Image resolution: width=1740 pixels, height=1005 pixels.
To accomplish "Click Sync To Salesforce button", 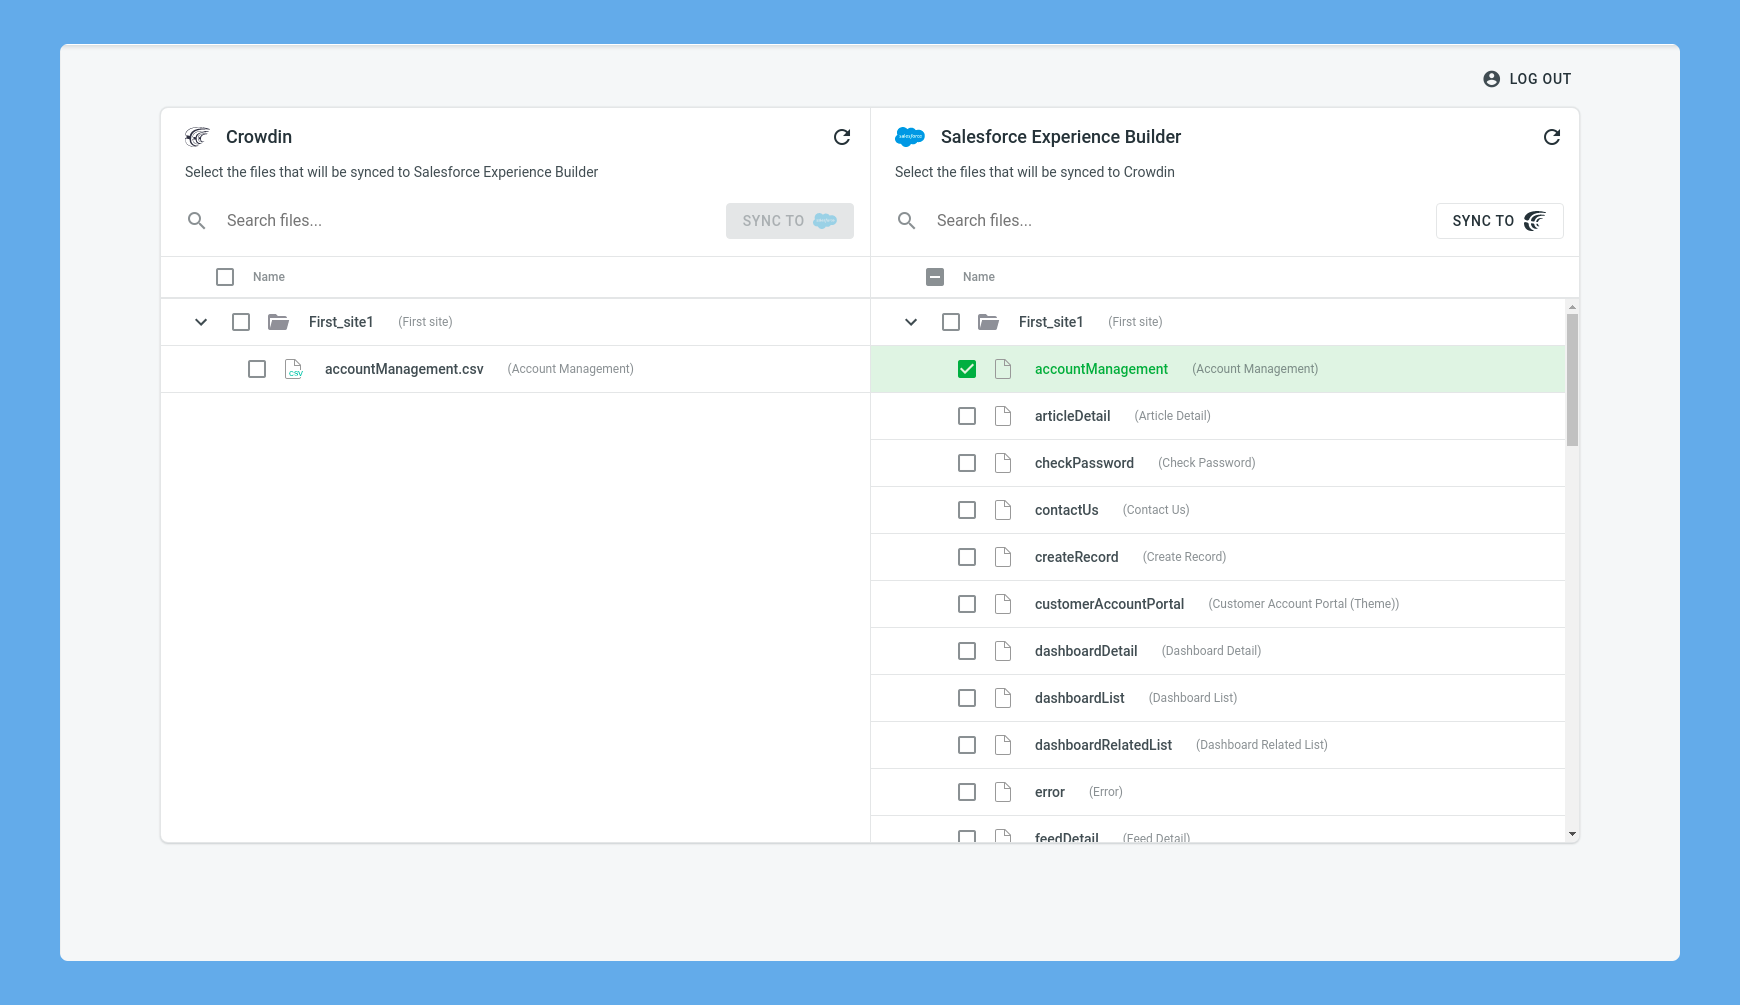I will coord(790,221).
